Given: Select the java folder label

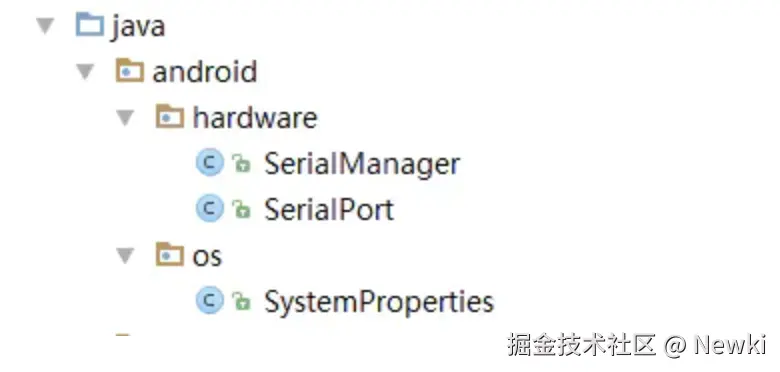Looking at the screenshot, I should (x=138, y=27).
